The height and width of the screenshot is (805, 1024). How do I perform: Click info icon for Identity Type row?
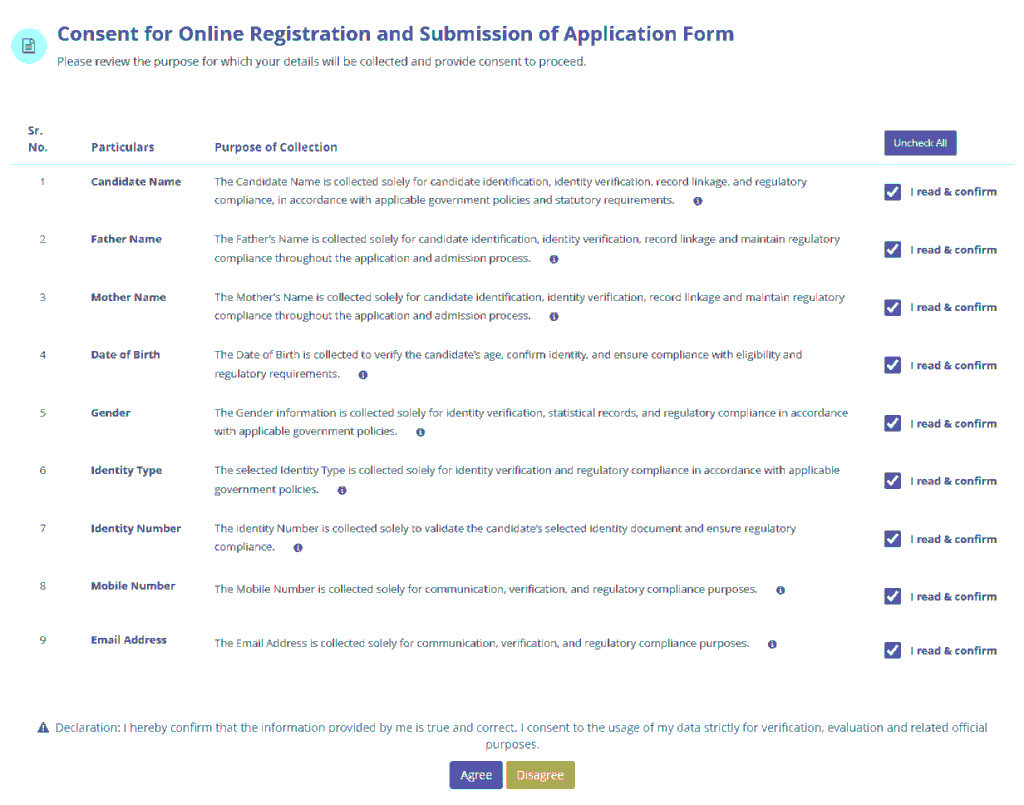coord(342,491)
